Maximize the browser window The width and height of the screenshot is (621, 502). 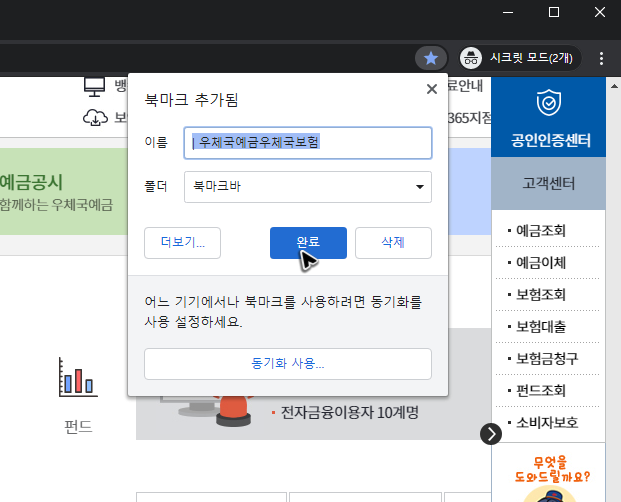coord(554,12)
